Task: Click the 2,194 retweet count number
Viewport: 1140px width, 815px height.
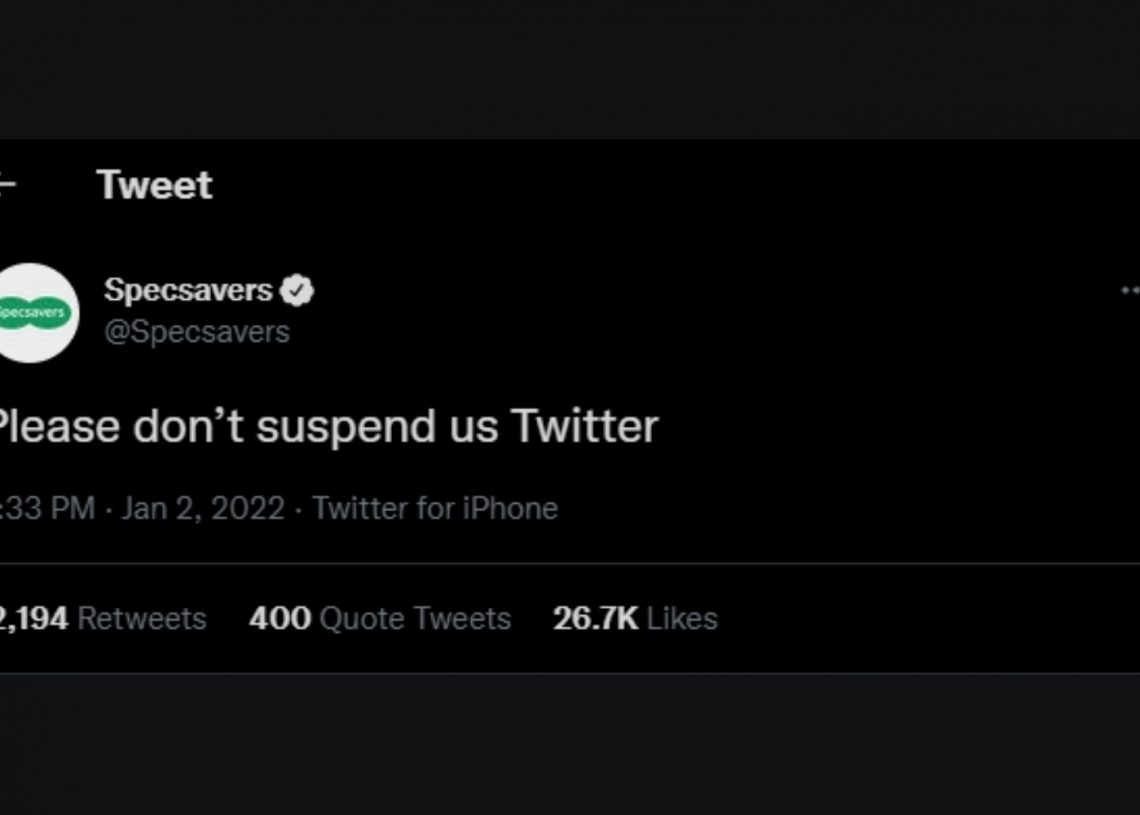Action: 34,619
